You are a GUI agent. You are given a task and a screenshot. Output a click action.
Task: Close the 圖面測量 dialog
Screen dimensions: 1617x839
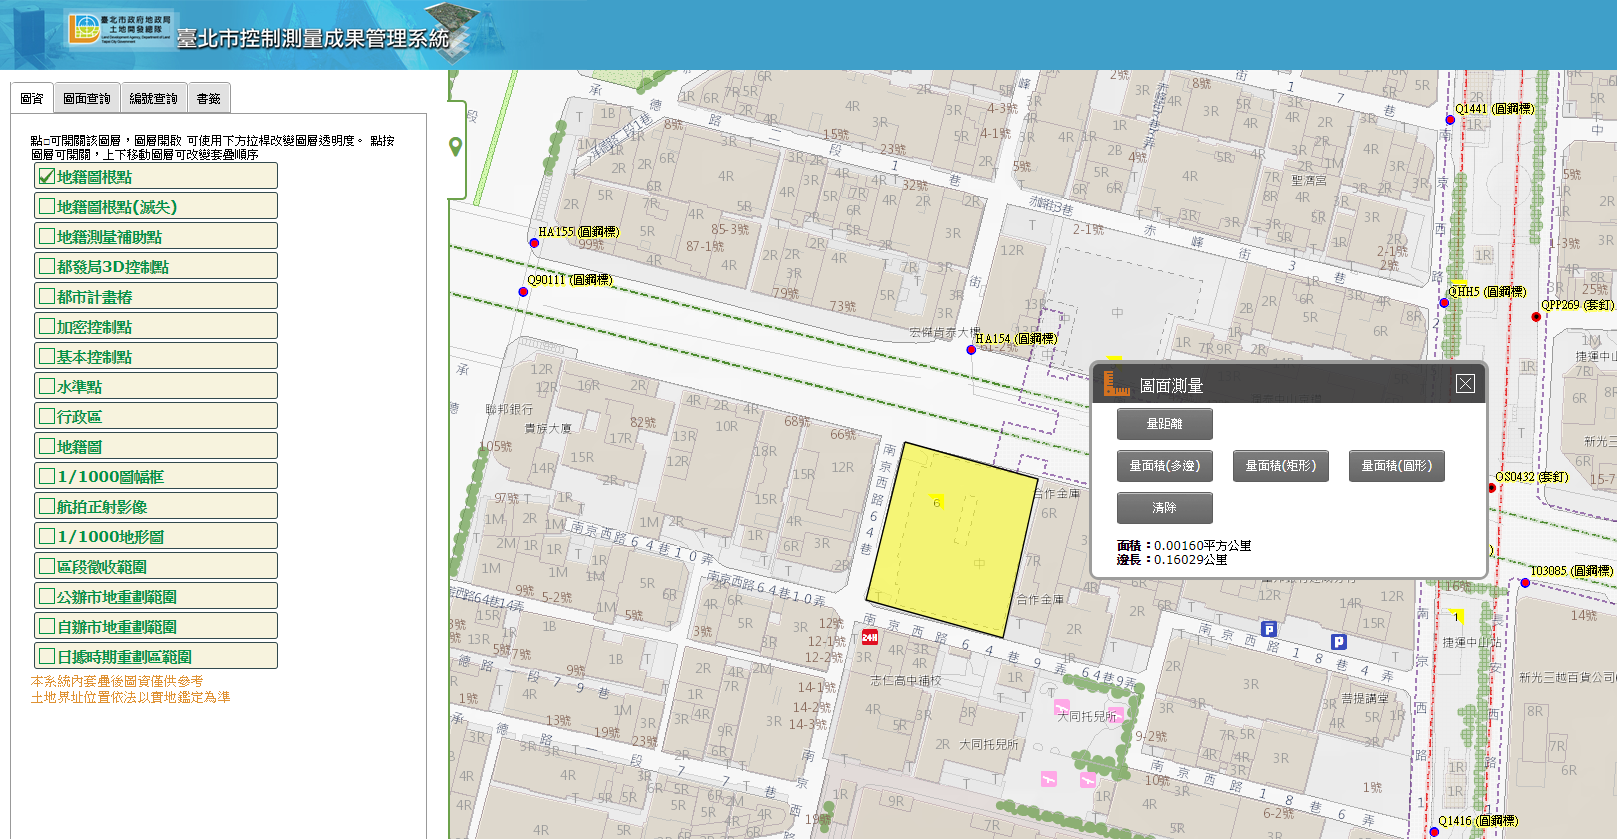coord(1465,384)
